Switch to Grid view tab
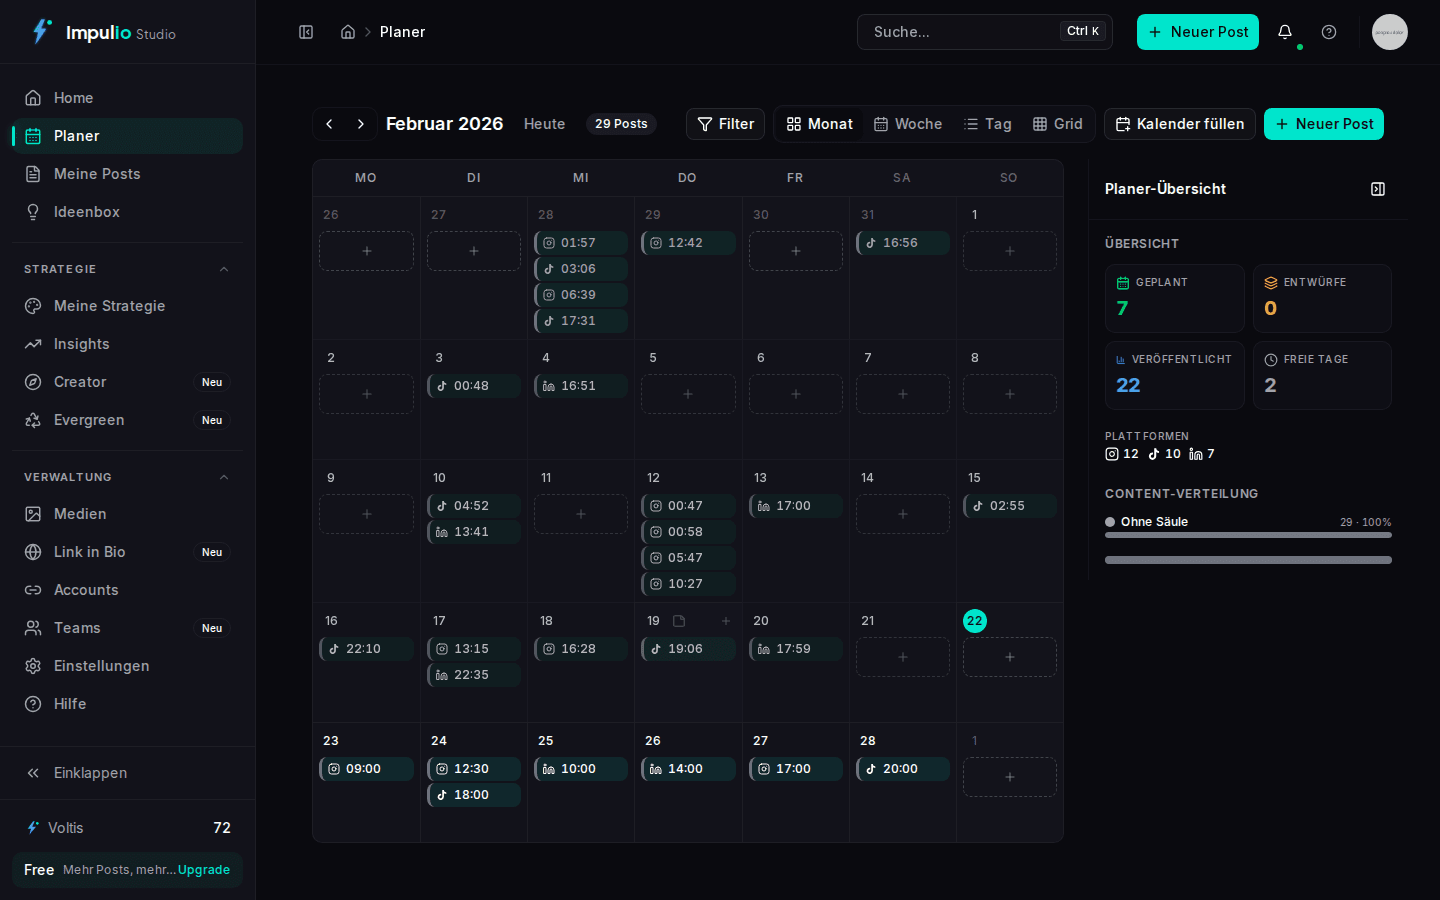The image size is (1440, 900). point(1058,124)
